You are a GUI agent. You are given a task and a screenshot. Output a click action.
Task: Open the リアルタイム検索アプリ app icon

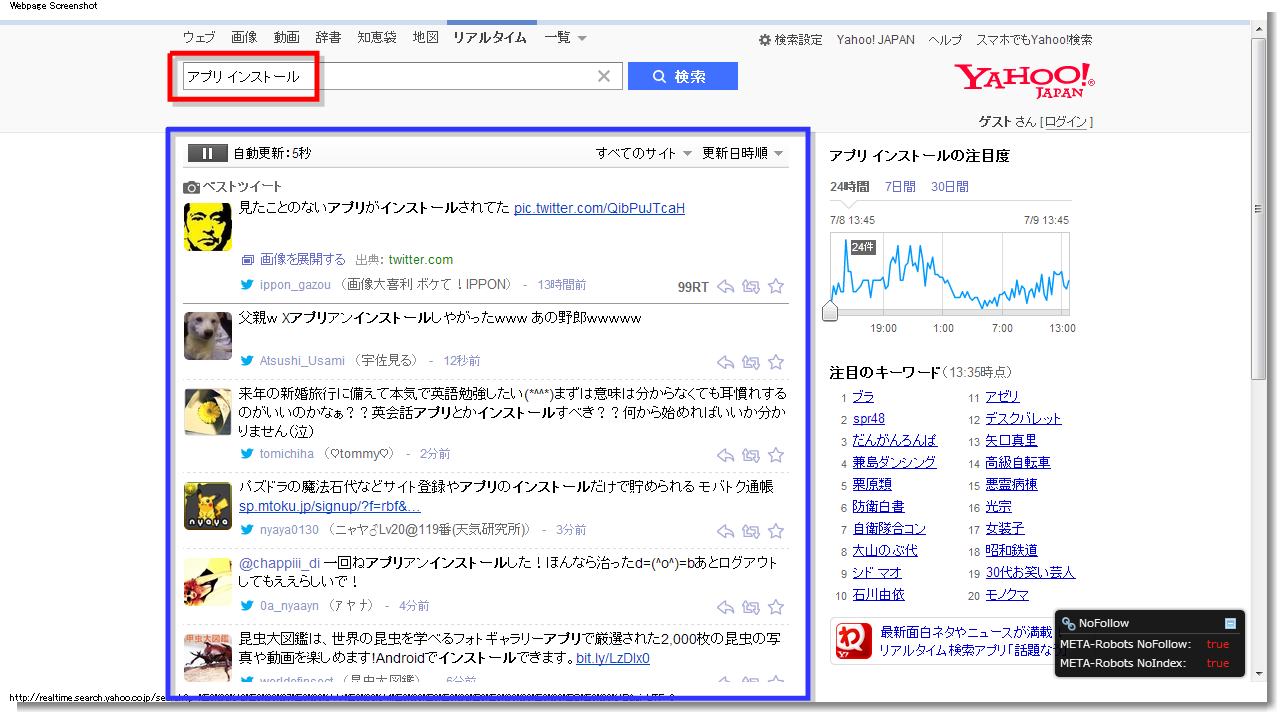853,641
